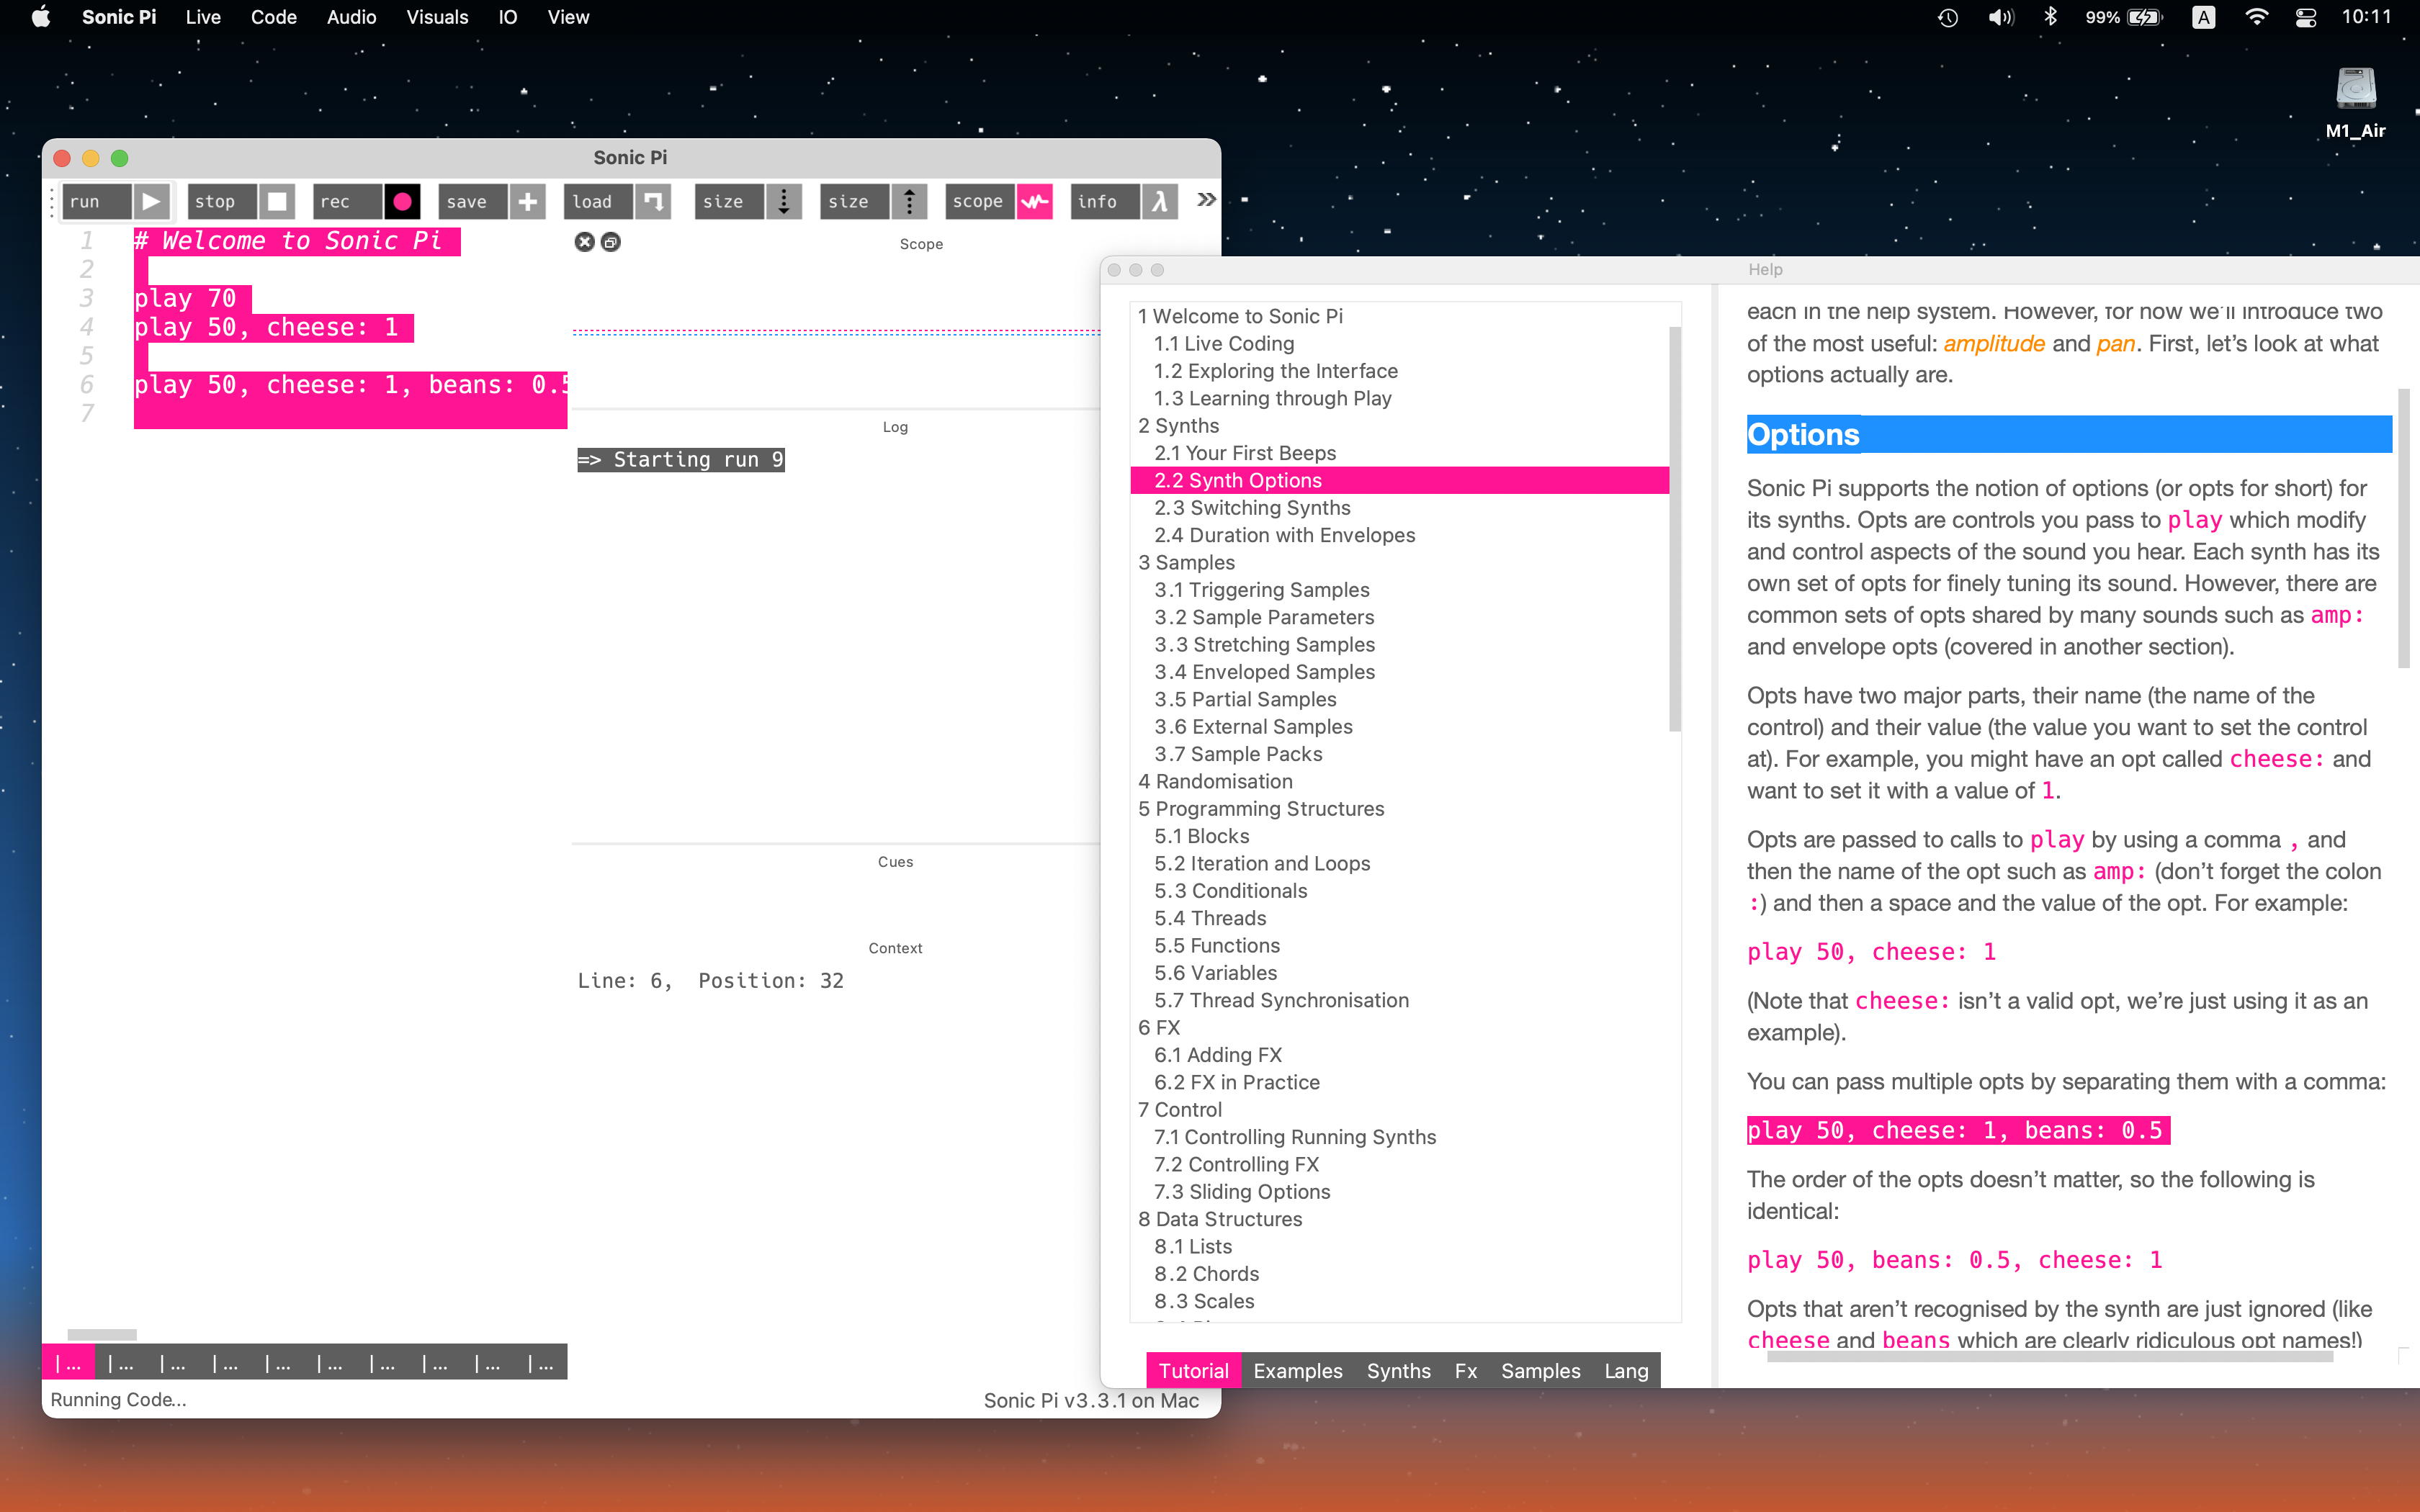2420x1512 pixels.
Task: Open info with the lambda icon
Action: [1159, 201]
